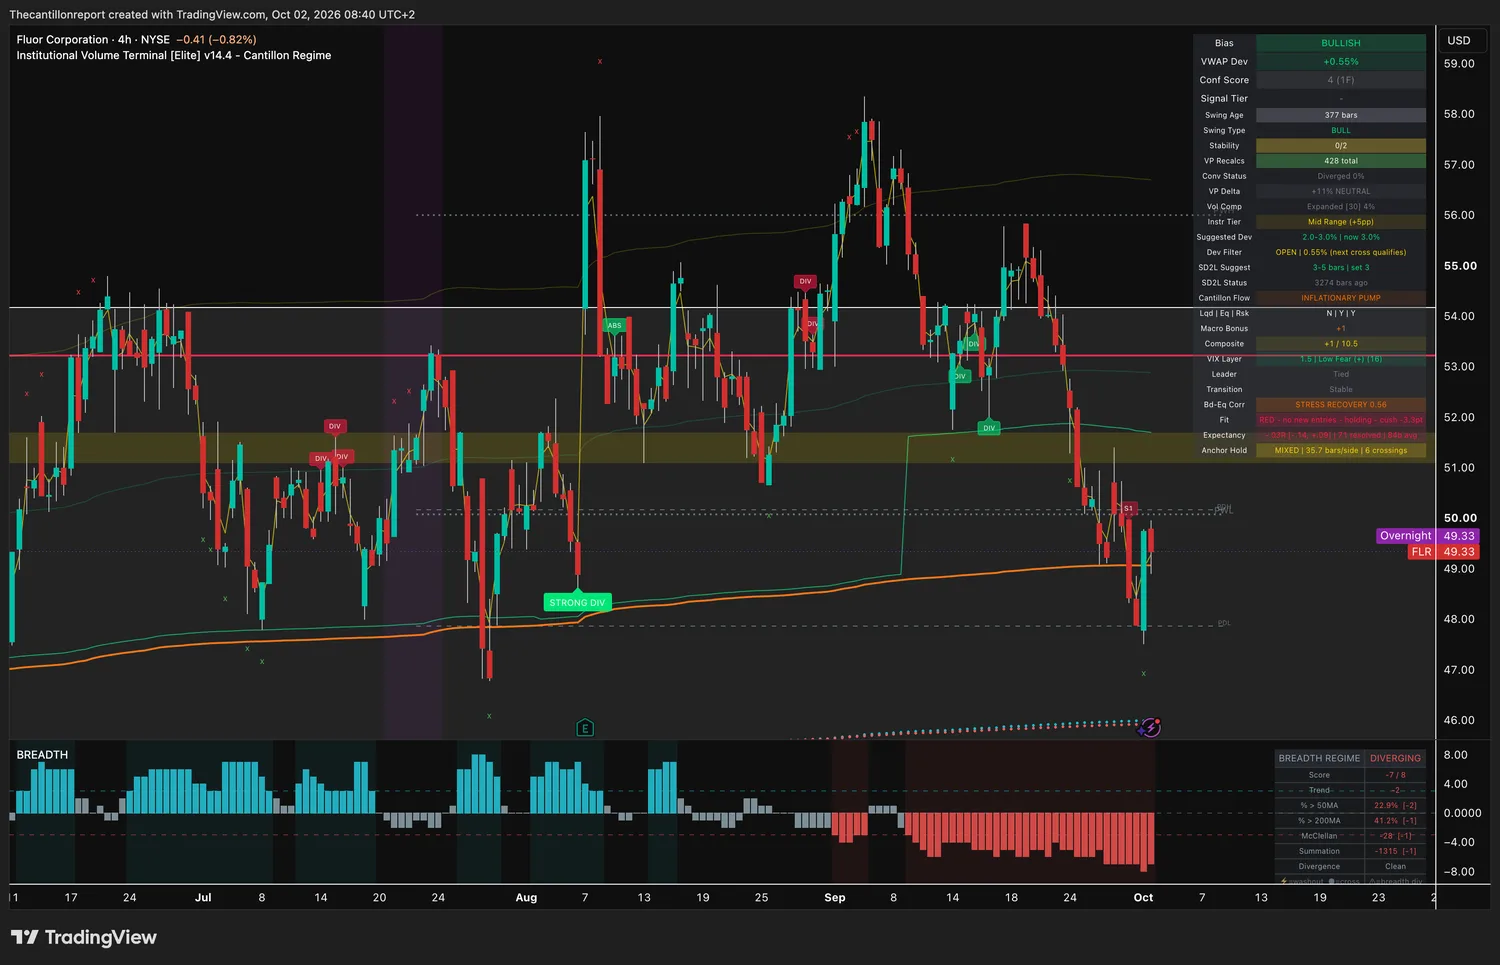
Task: Click the 'N | Y | Y' liquidity cell
Action: pos(1341,313)
